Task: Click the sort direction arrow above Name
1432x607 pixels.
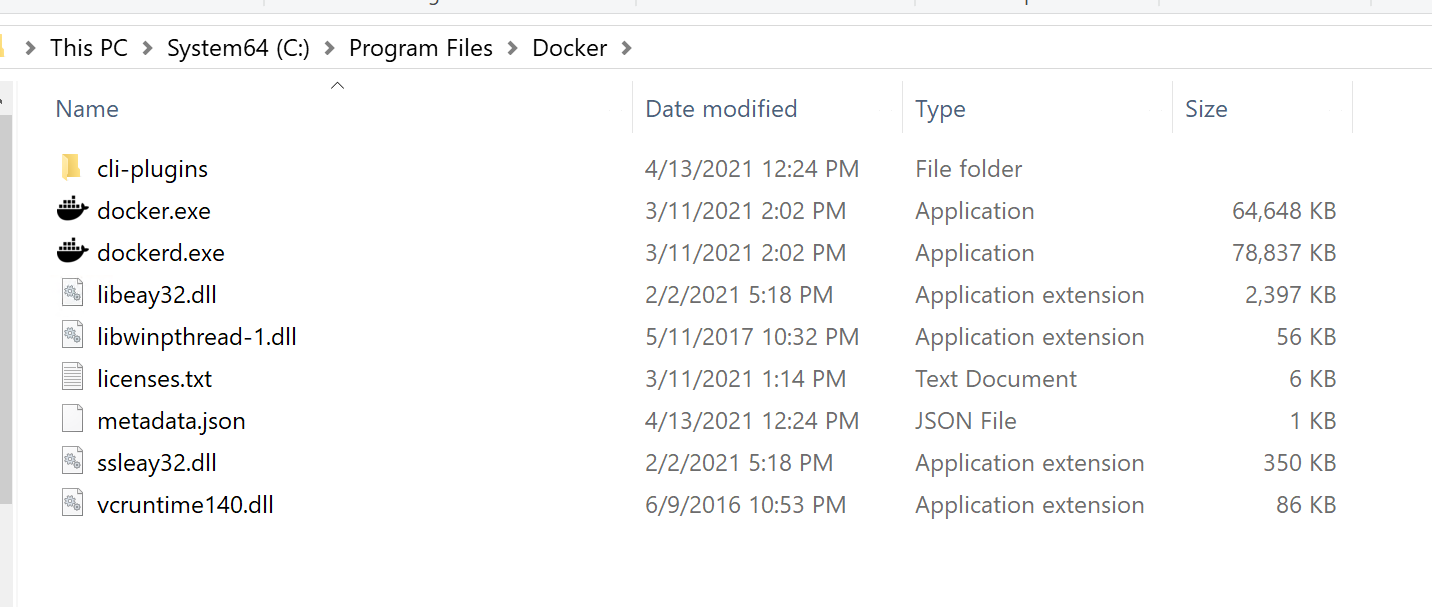Action: (337, 85)
